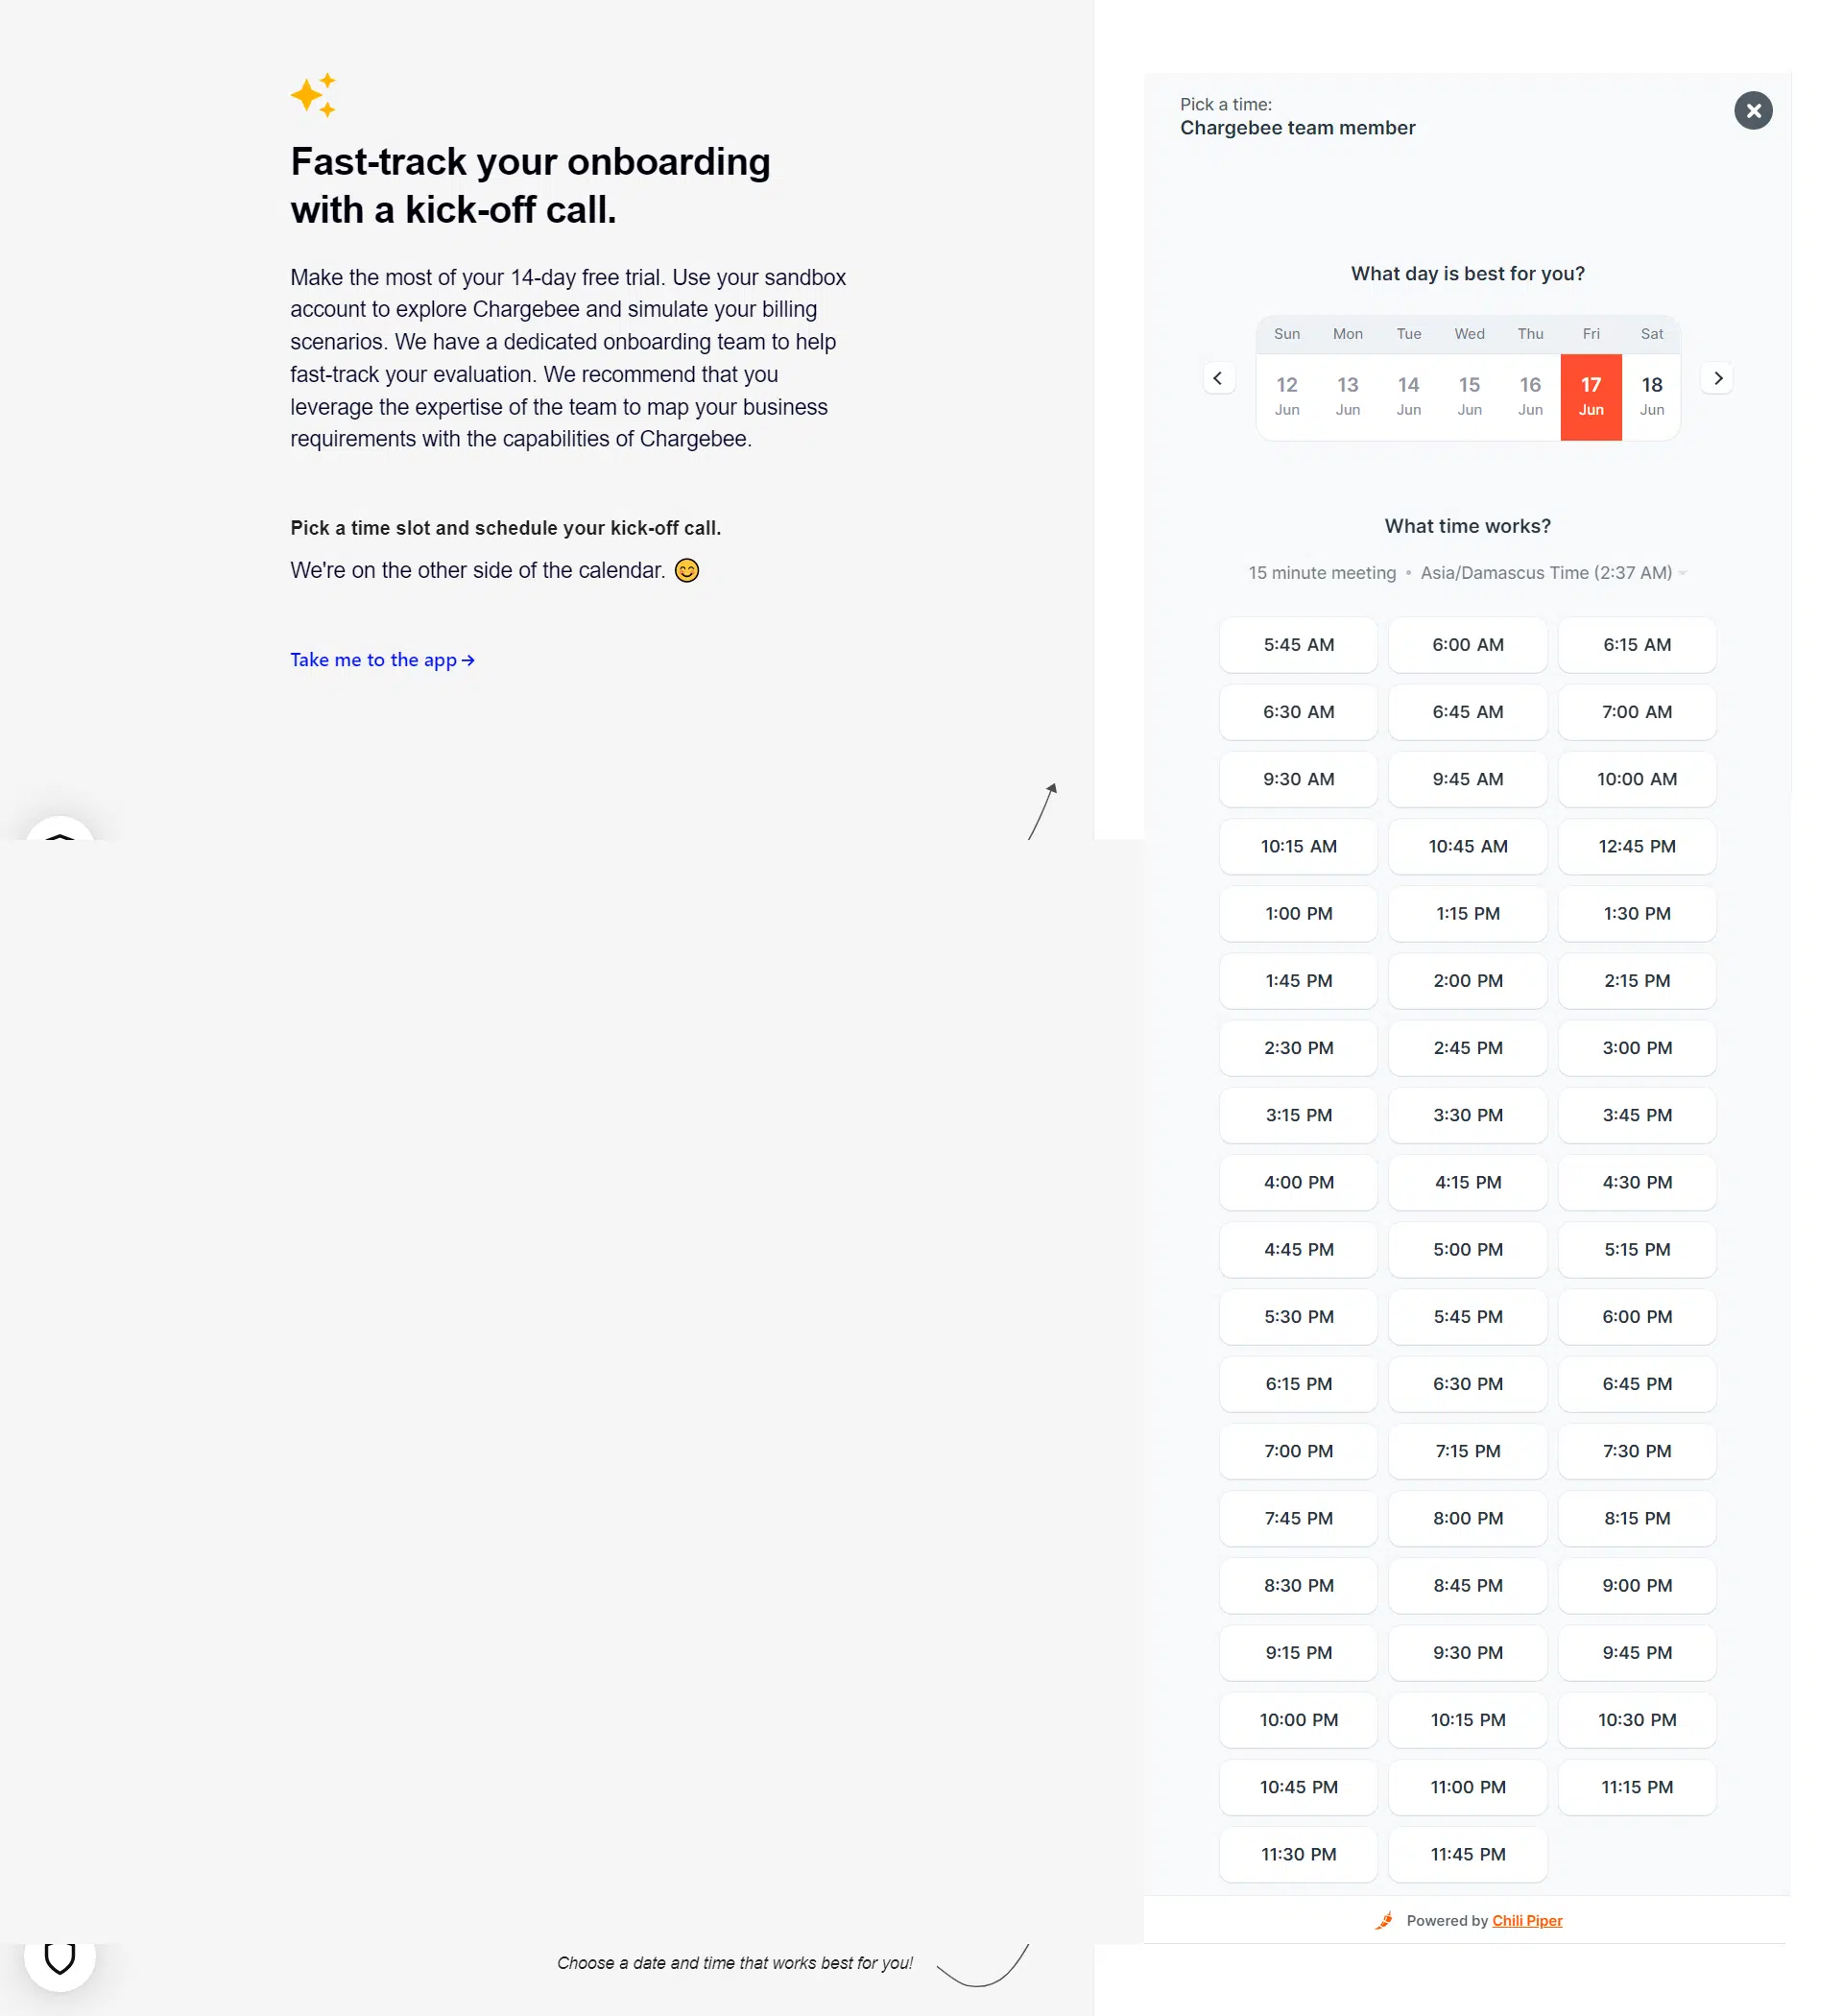The image size is (1843, 2016).
Task: Click the sparkle stars icon above heading
Action: coord(313,95)
